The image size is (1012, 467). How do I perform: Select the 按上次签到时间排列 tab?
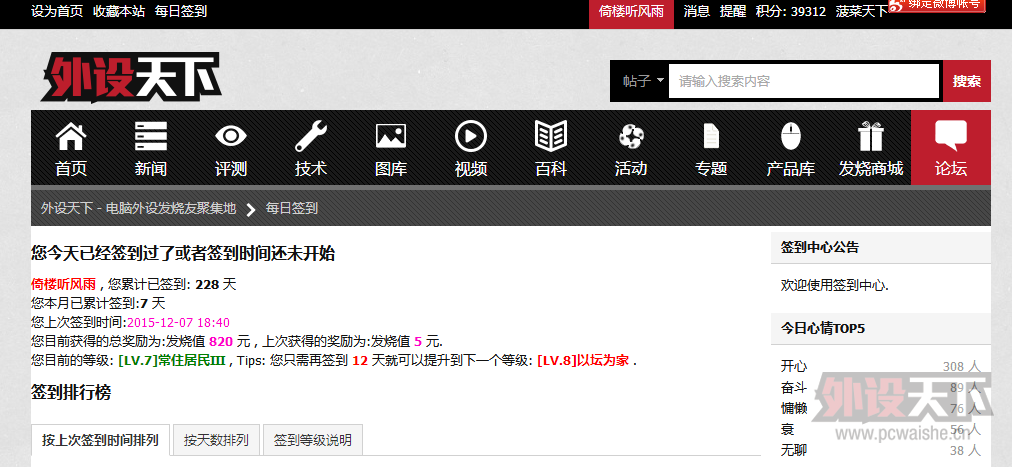(x=100, y=440)
